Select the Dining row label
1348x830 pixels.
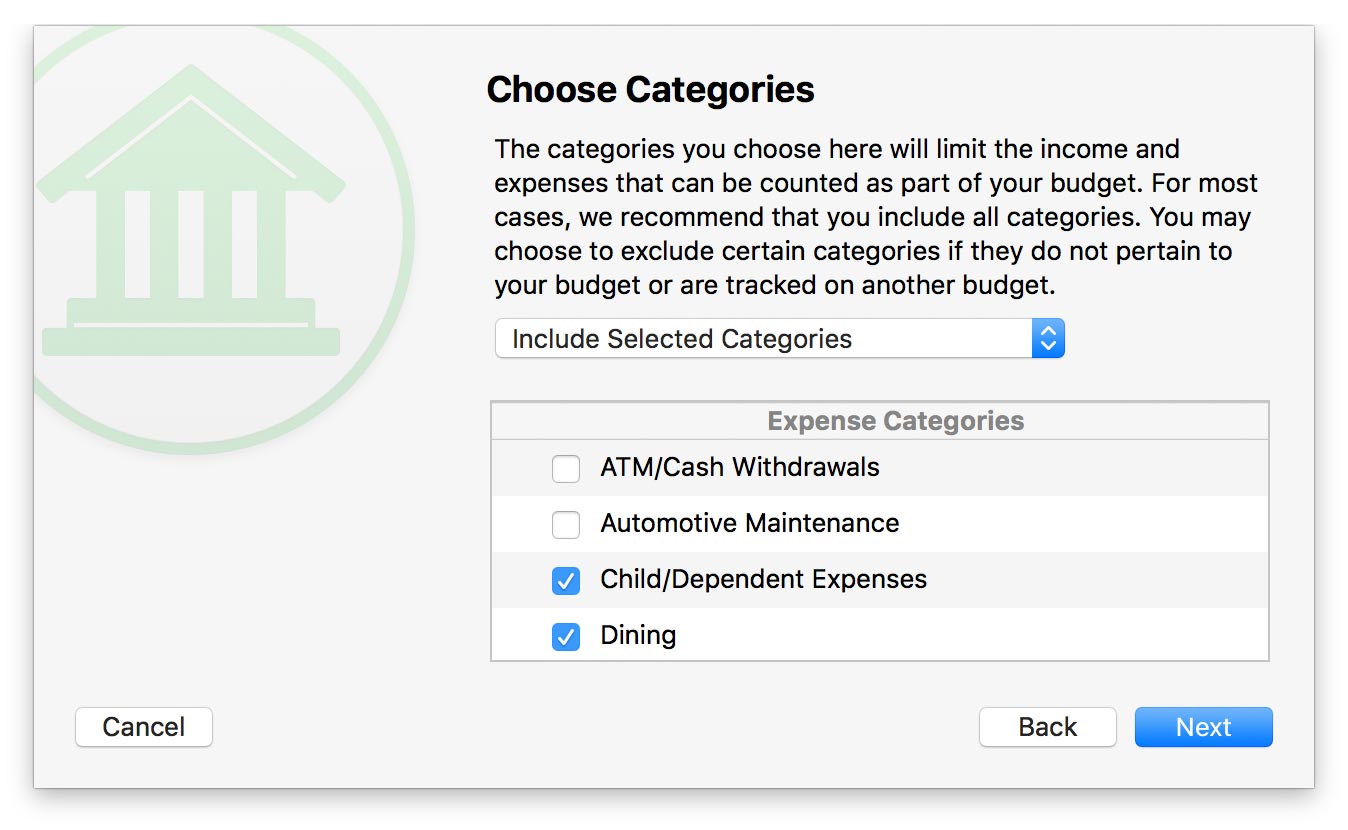pos(638,635)
